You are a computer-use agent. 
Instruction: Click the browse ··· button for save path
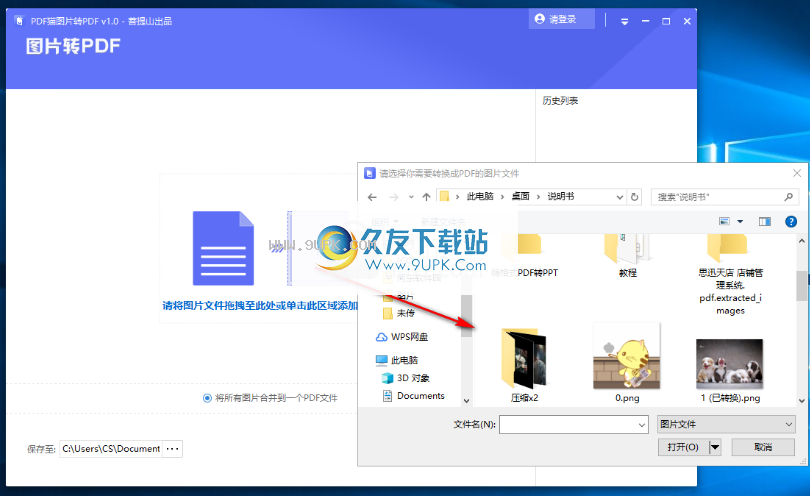[x=173, y=449]
